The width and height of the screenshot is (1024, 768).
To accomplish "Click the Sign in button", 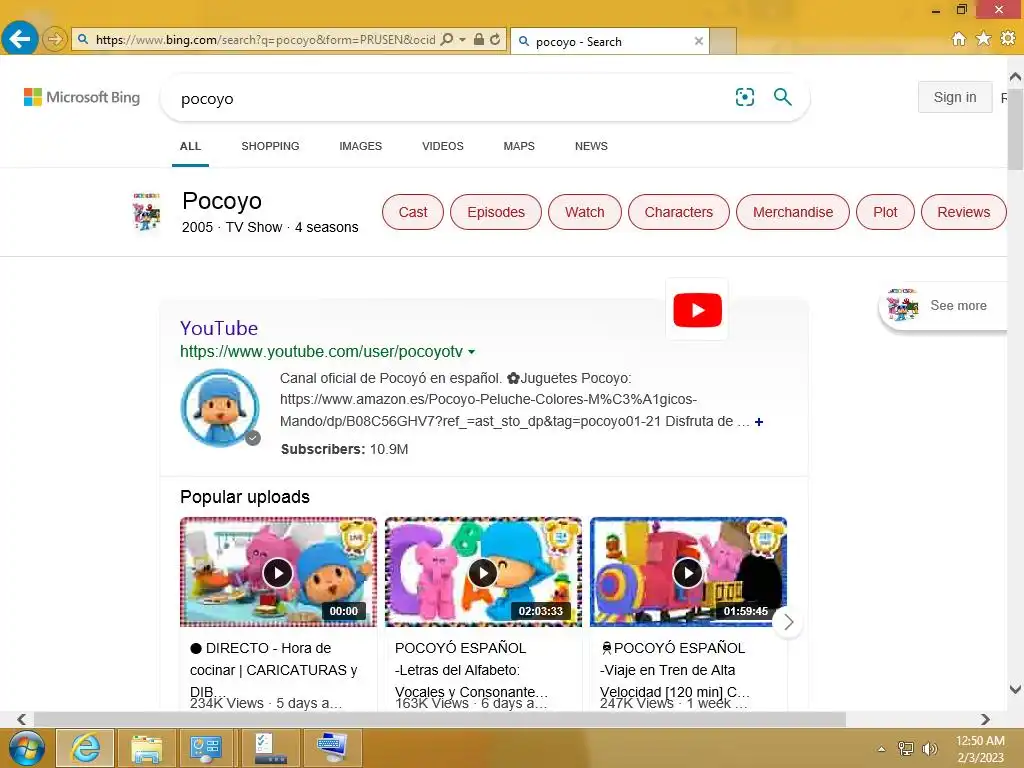I will coord(955,97).
